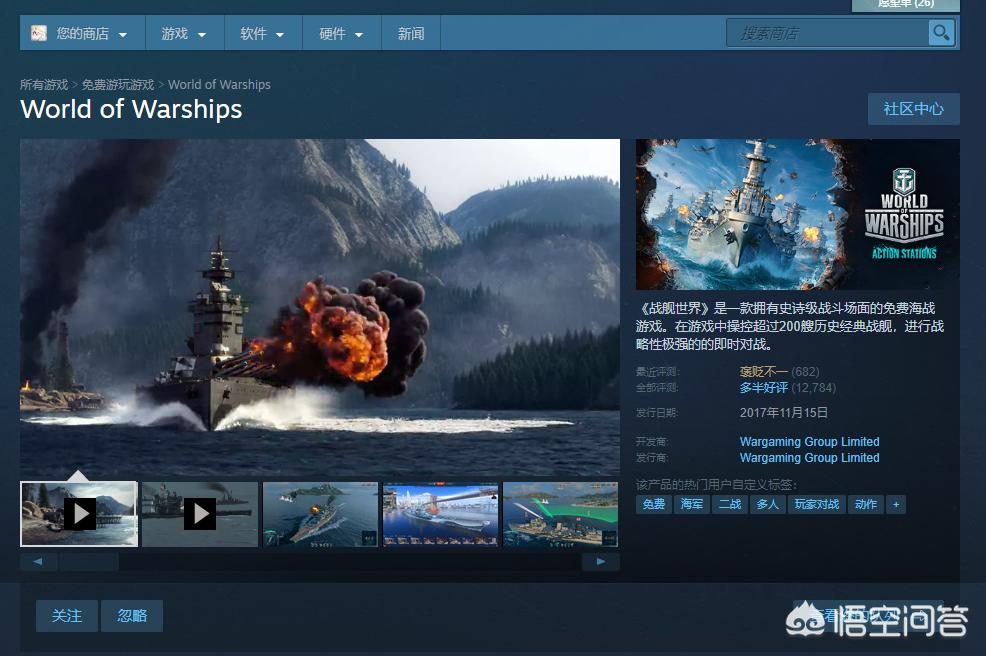Click the 忽略 ignore button
This screenshot has width=986, height=656.
[132, 616]
